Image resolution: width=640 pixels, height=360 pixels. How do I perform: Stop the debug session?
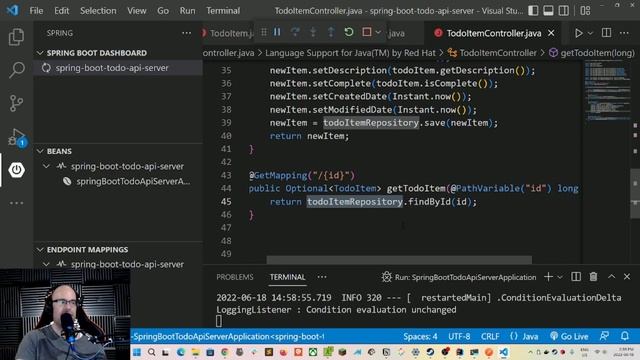tap(367, 32)
